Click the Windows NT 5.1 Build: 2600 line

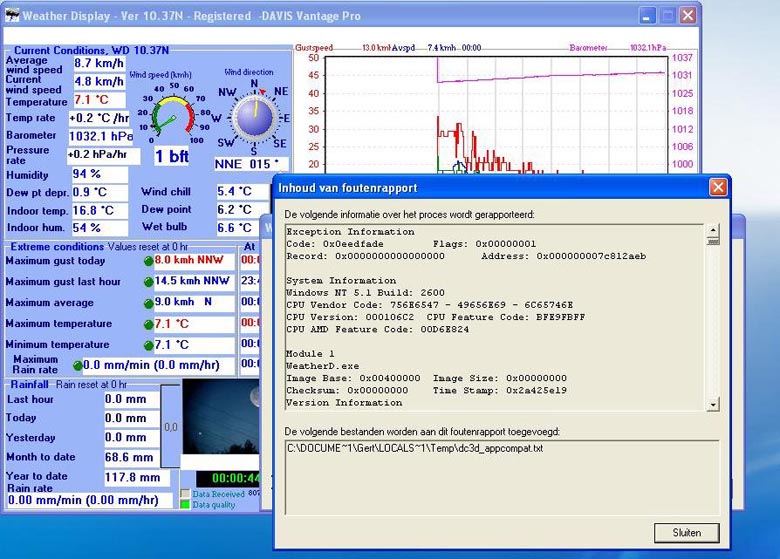click(365, 293)
